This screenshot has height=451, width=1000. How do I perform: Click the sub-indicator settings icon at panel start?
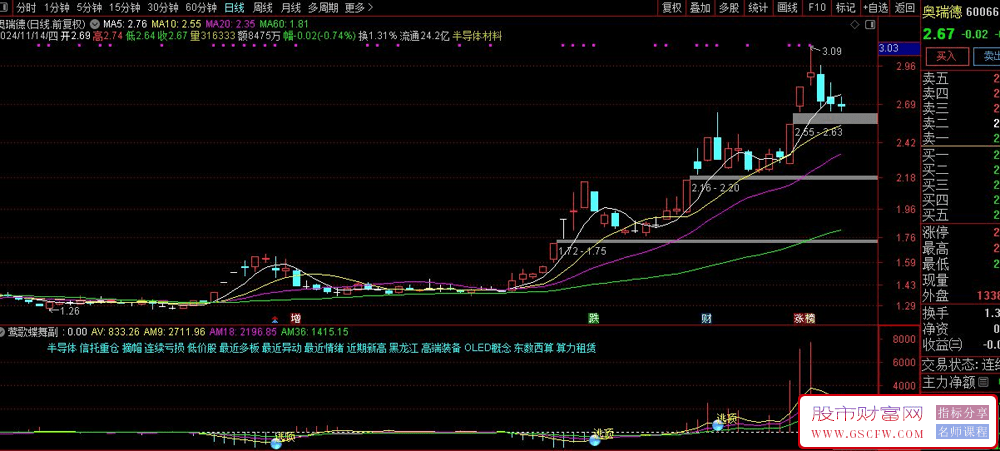point(3,332)
